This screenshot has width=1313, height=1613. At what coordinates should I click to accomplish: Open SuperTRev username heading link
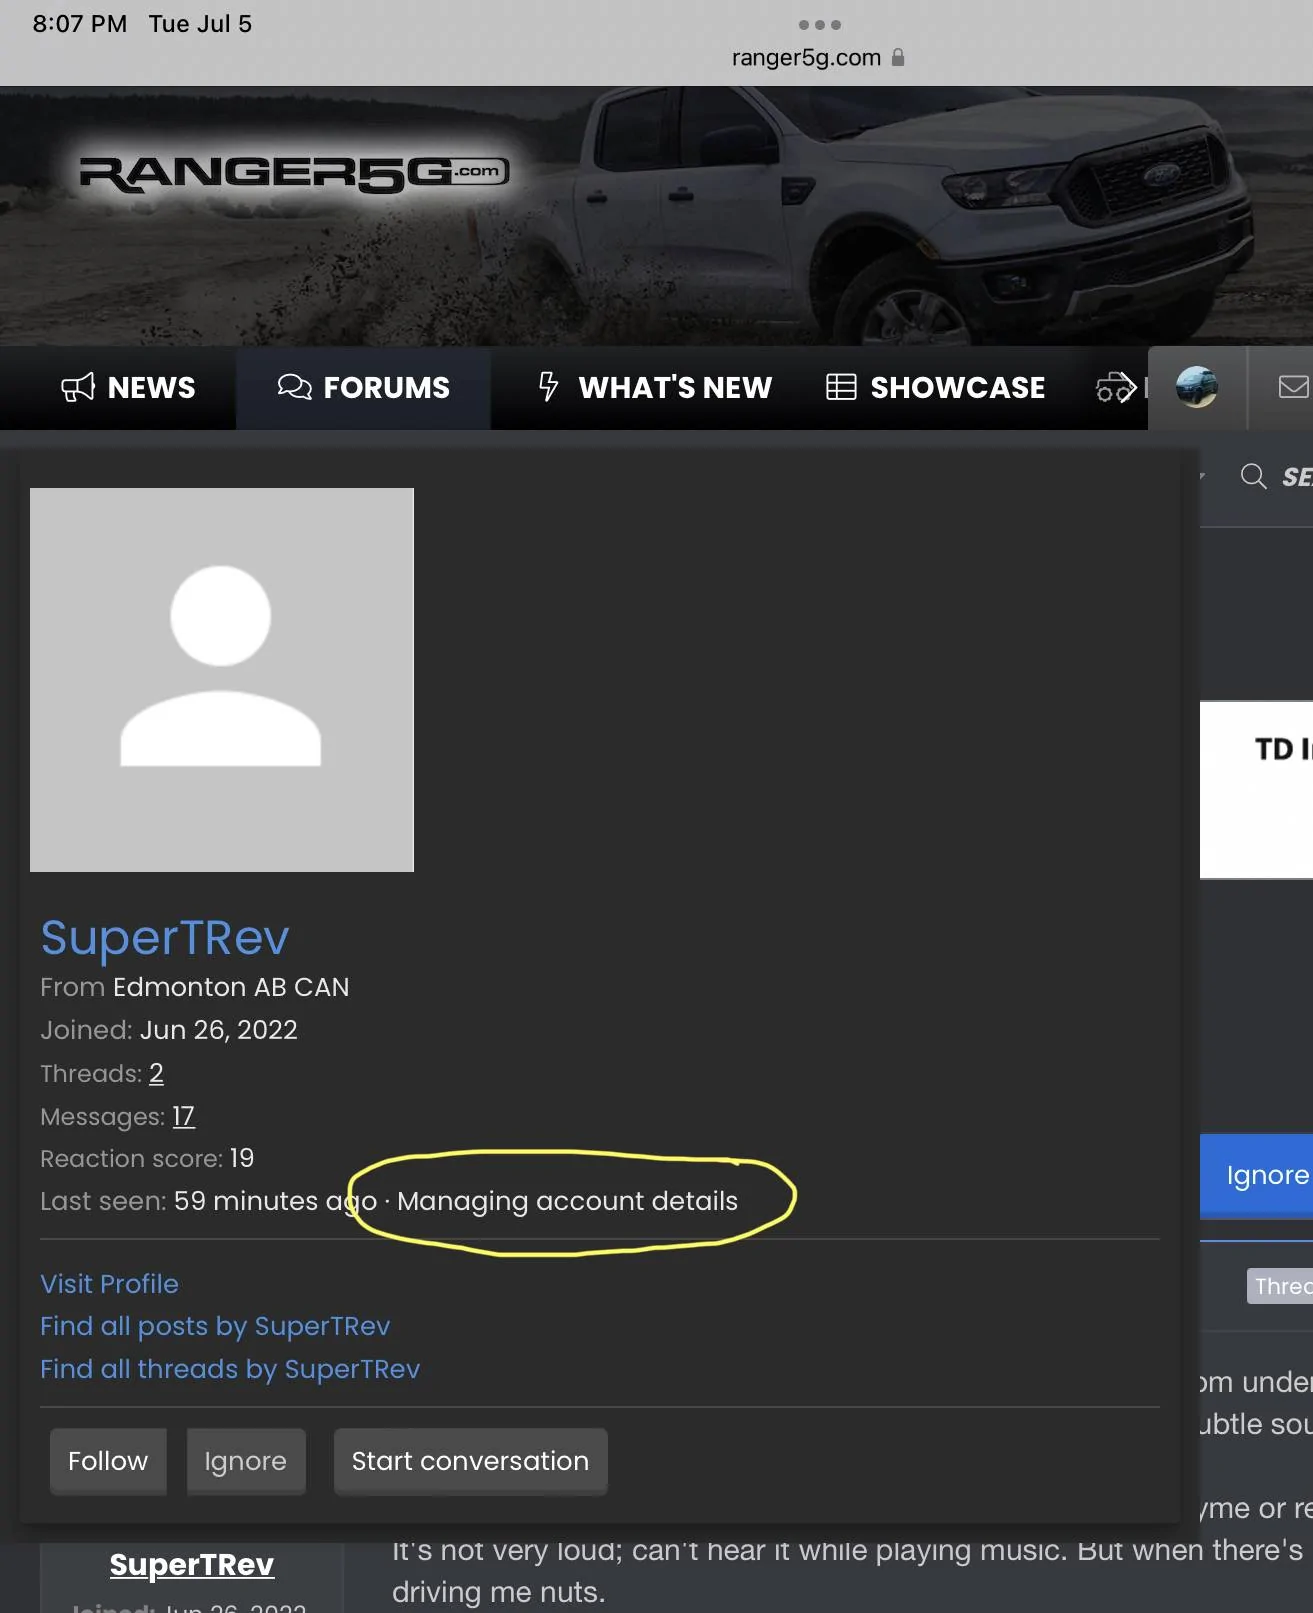point(164,938)
